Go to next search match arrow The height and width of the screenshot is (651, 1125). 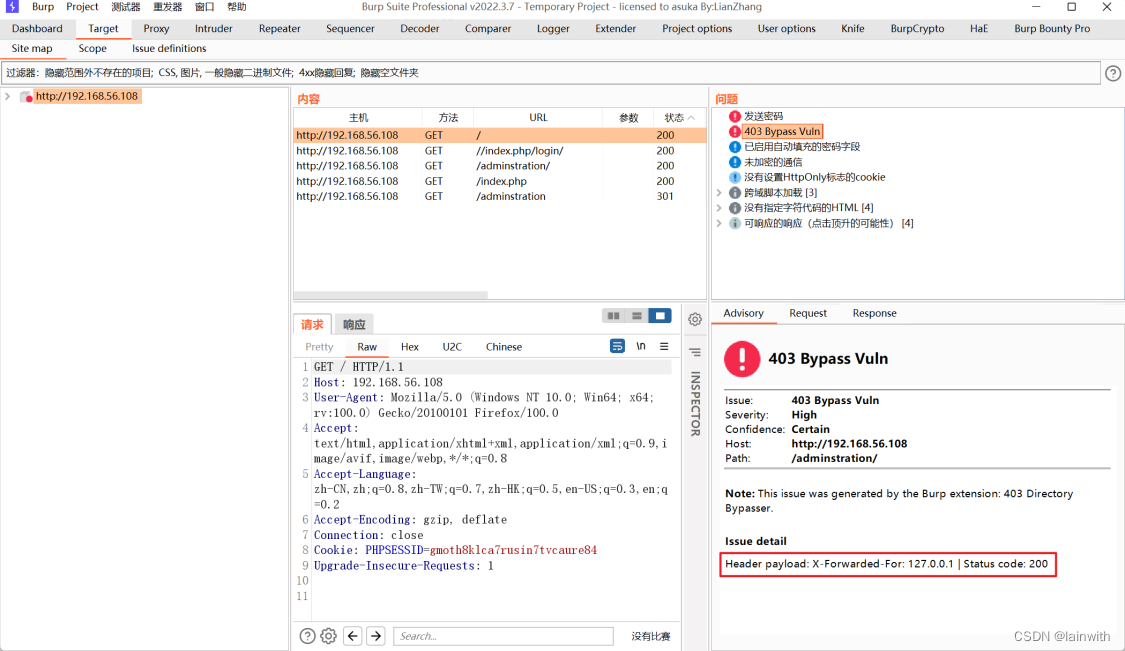376,636
